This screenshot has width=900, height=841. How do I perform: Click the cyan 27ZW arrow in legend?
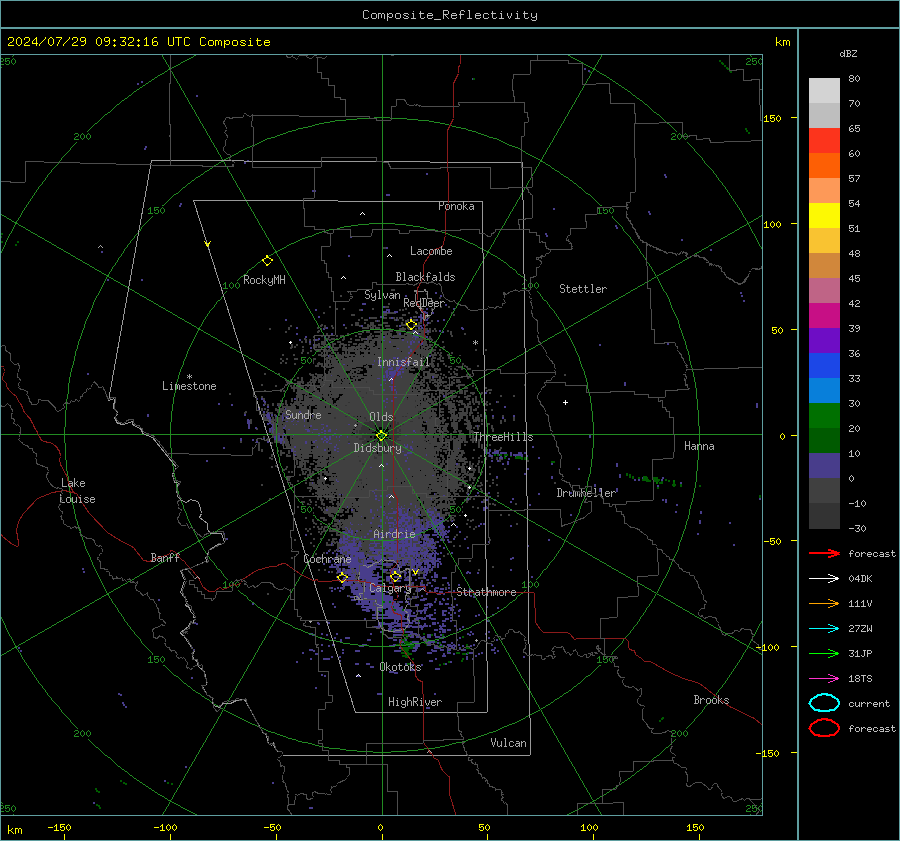point(824,629)
